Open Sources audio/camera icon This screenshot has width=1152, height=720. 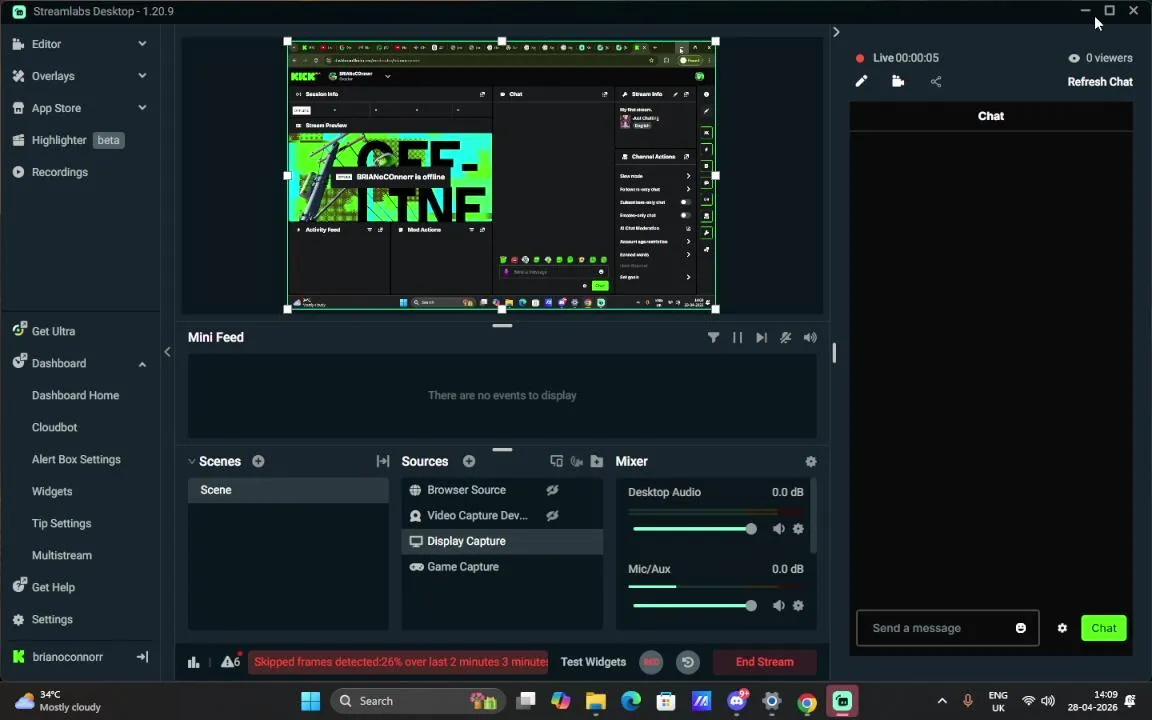point(577,461)
